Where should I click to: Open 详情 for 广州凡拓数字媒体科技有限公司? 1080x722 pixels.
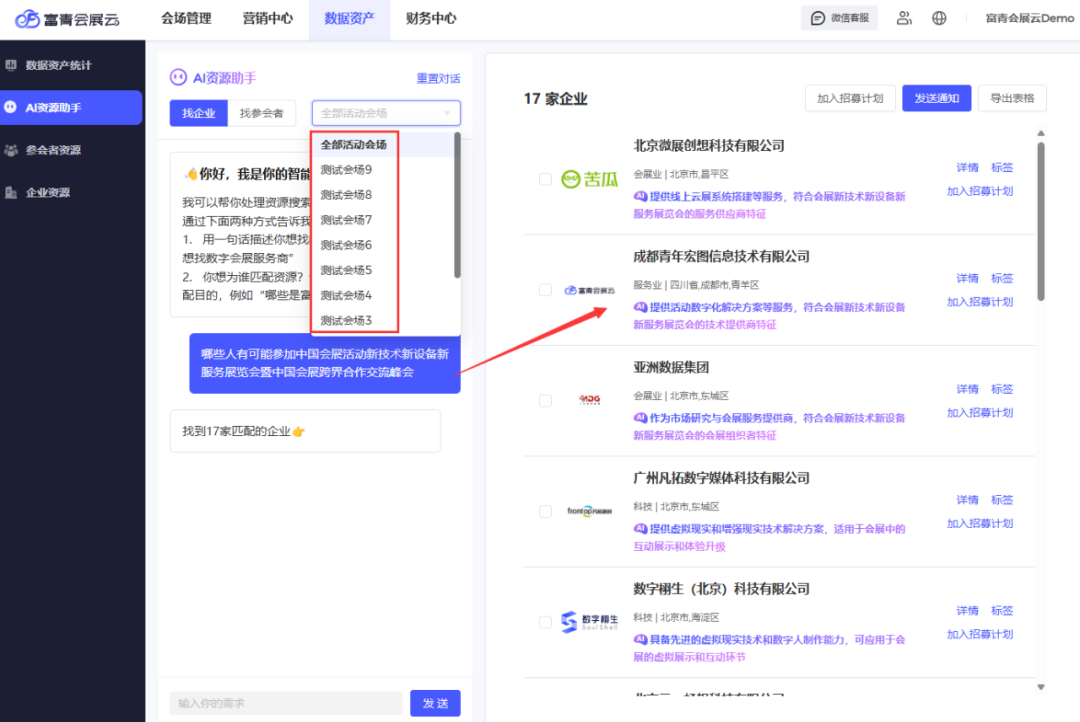(967, 500)
